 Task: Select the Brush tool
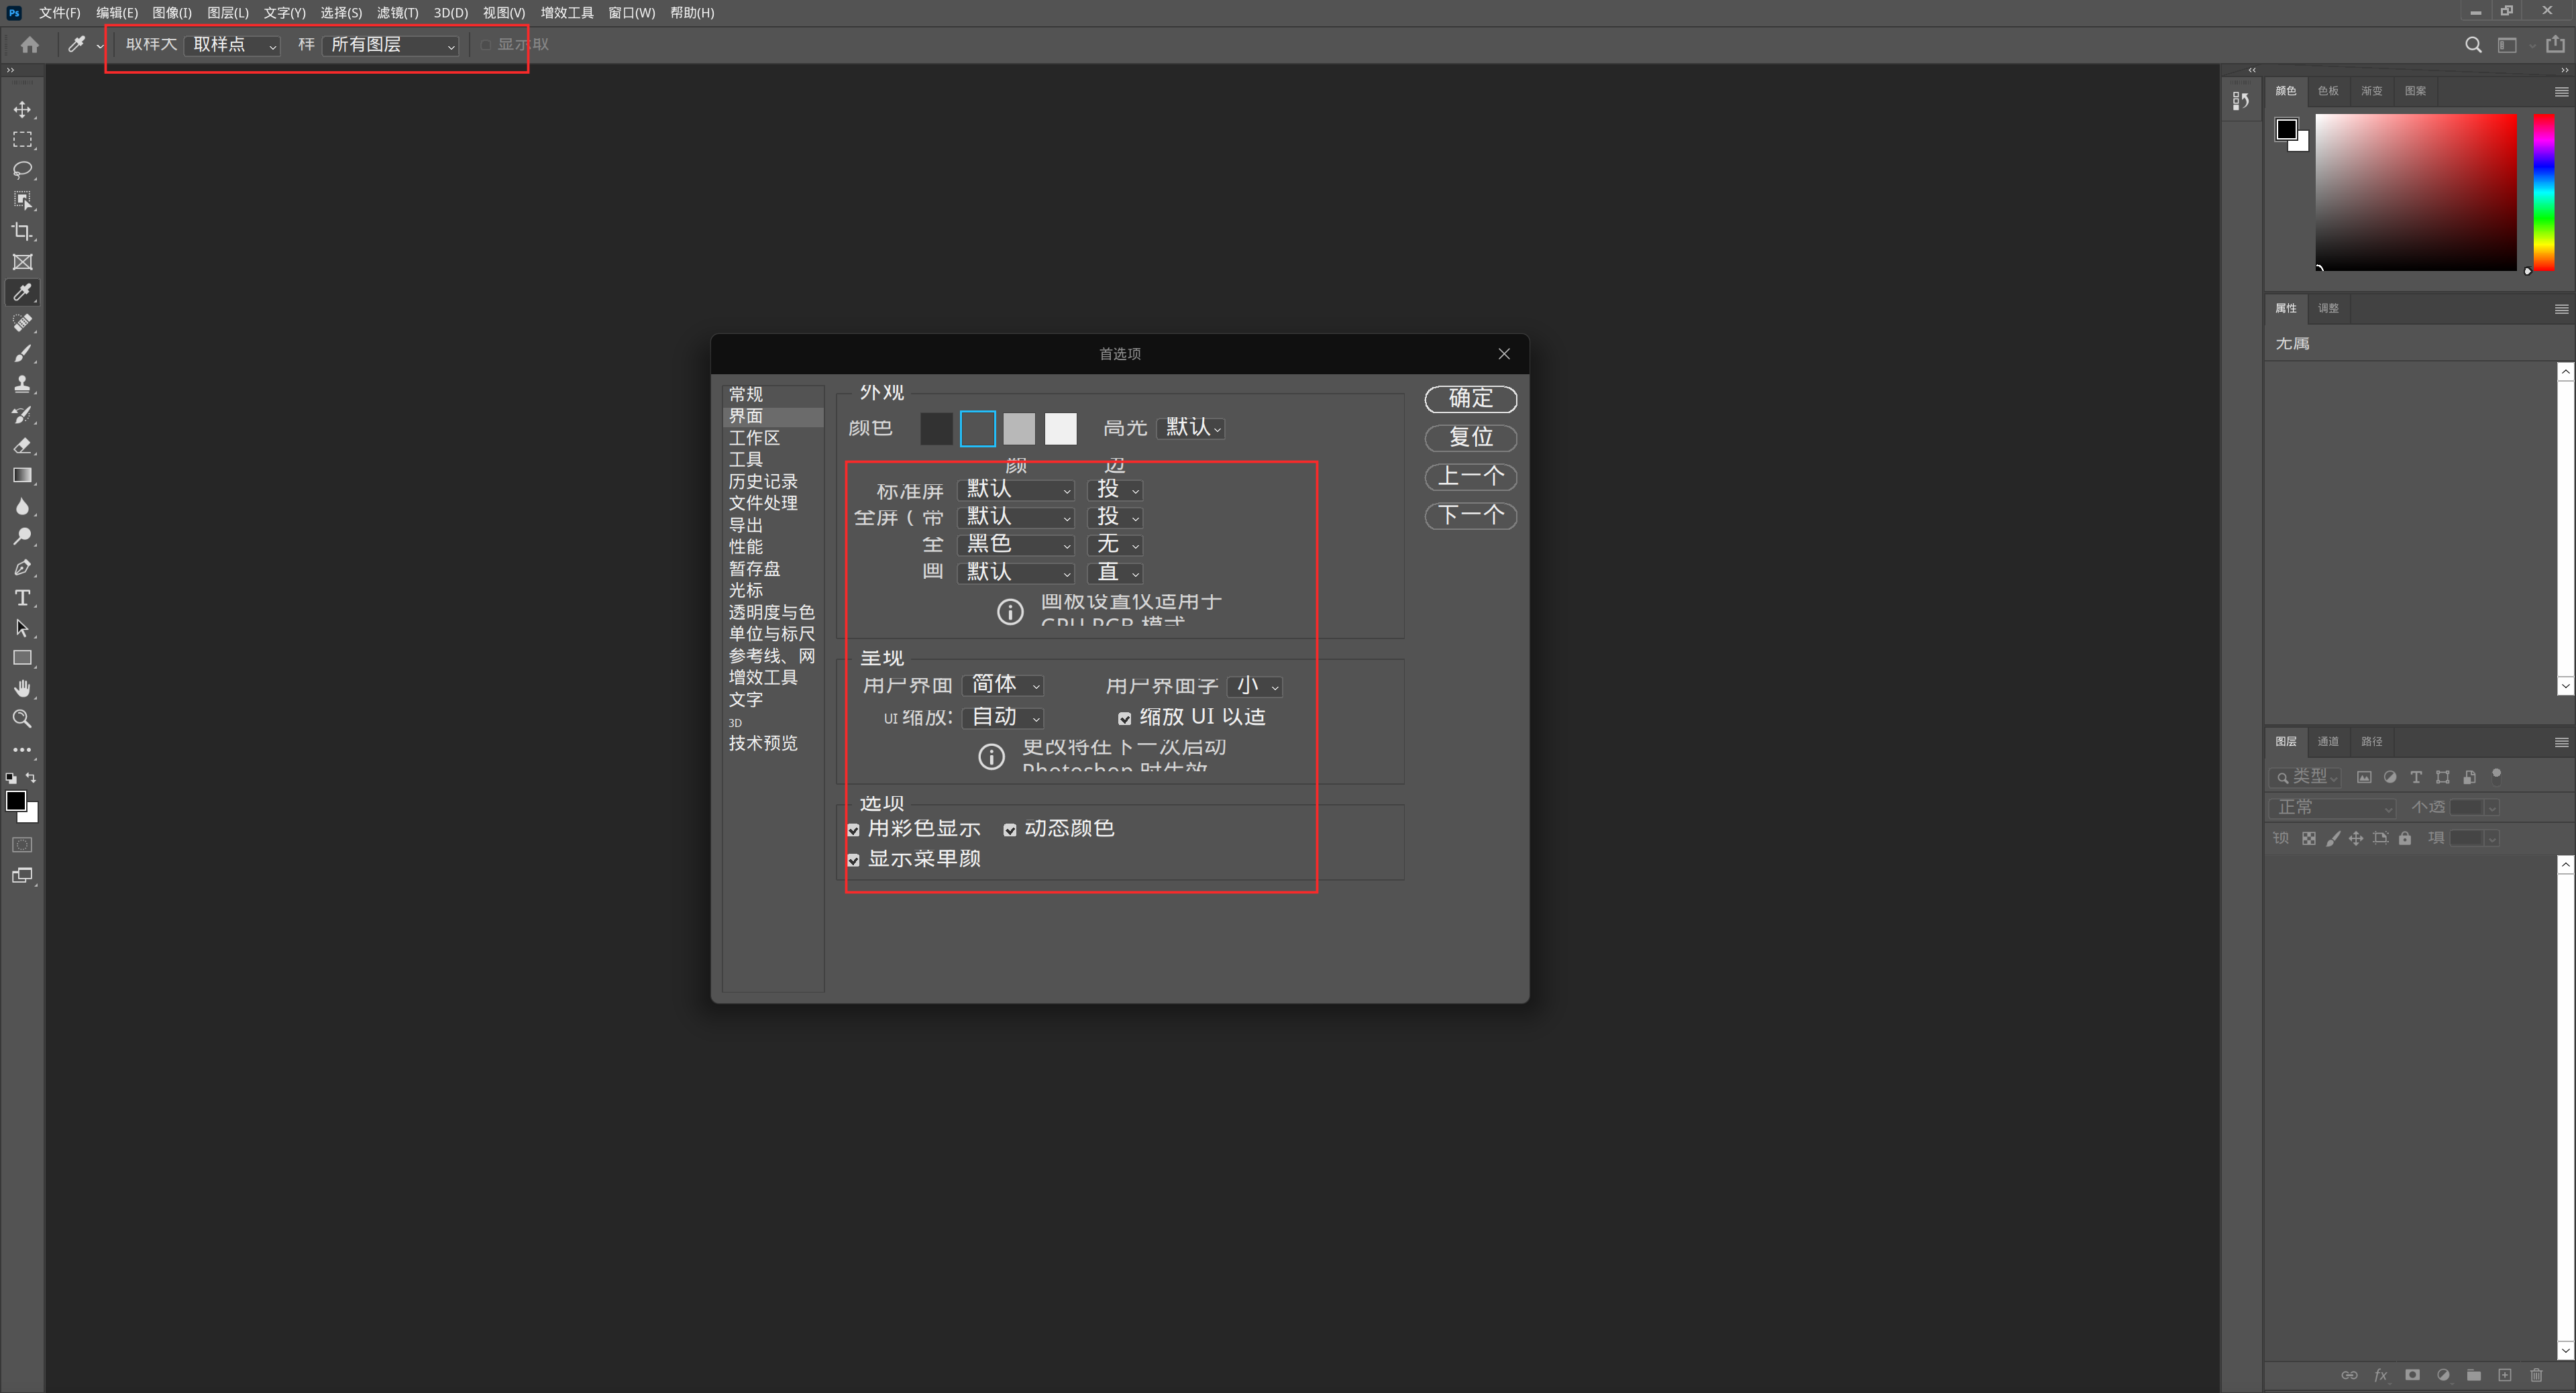(22, 353)
